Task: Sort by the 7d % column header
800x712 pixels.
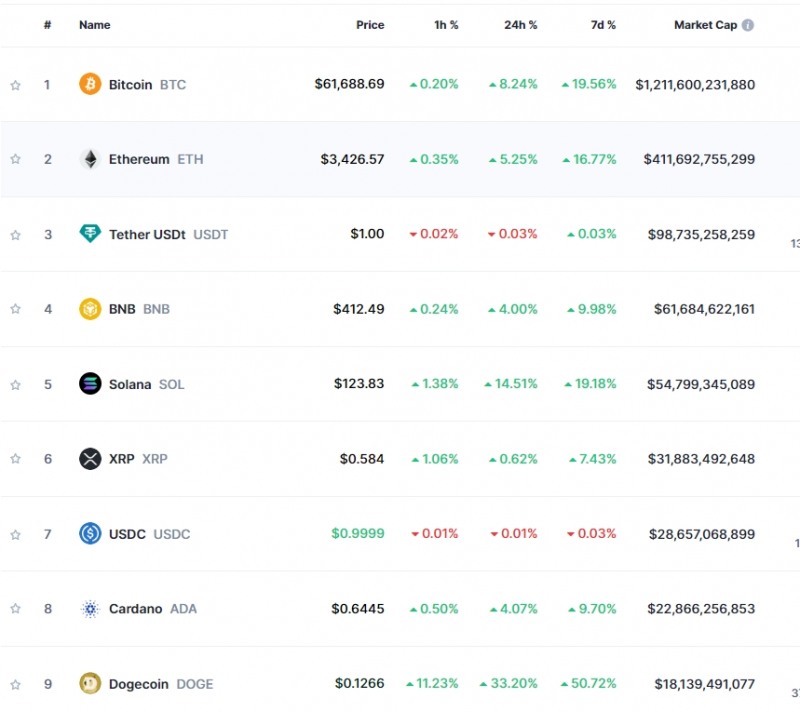Action: 603,25
